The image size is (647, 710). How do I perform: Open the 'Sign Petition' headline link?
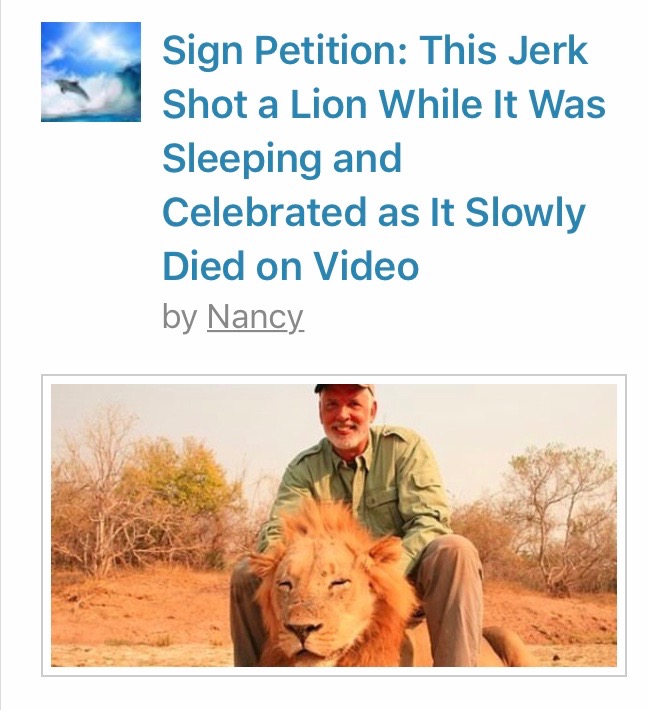coord(383,158)
